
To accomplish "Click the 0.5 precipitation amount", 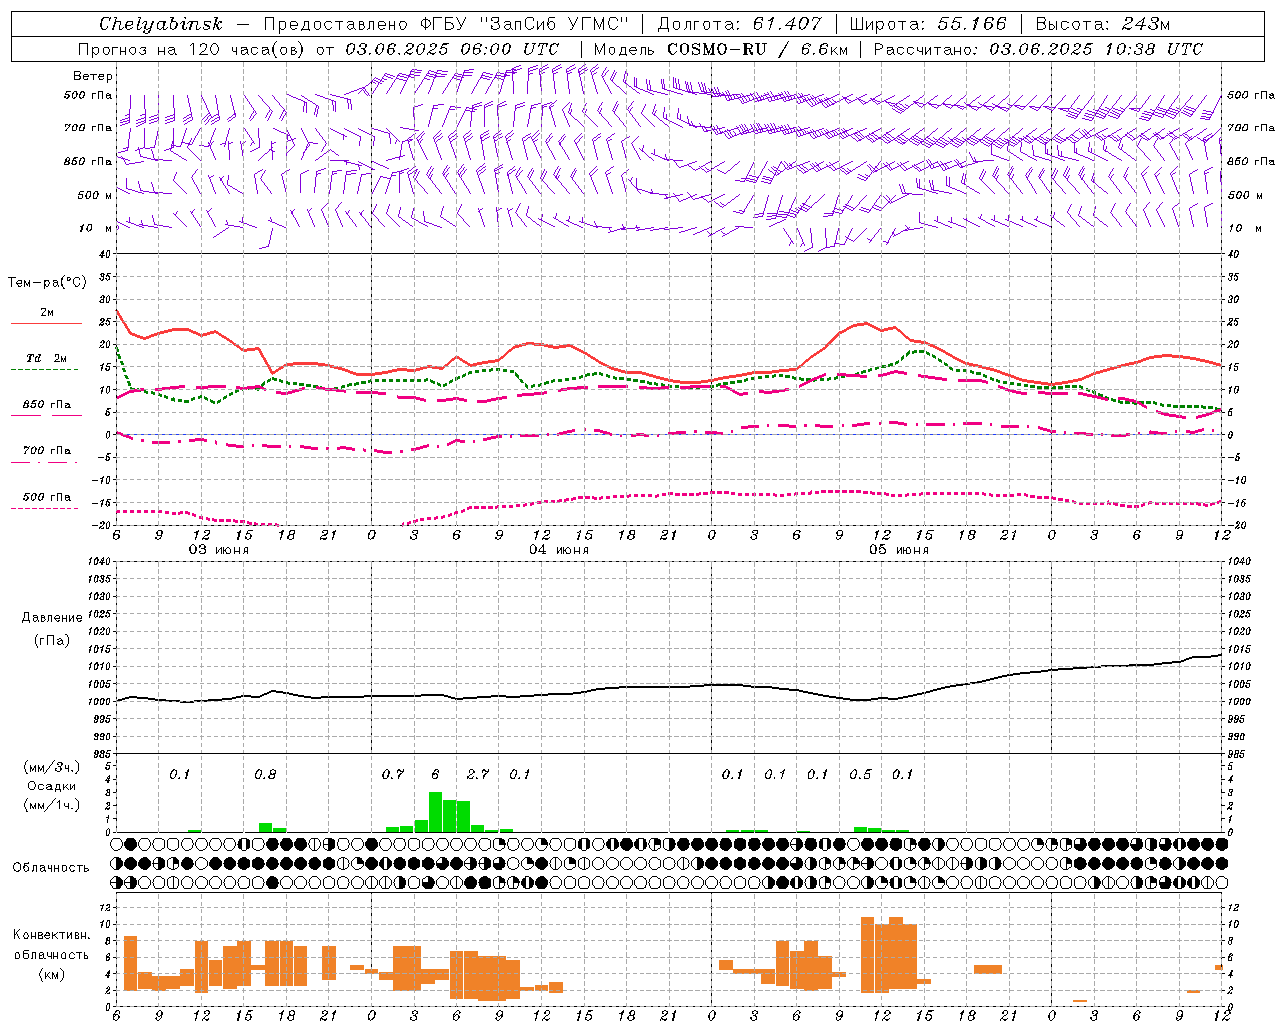I will point(860,774).
